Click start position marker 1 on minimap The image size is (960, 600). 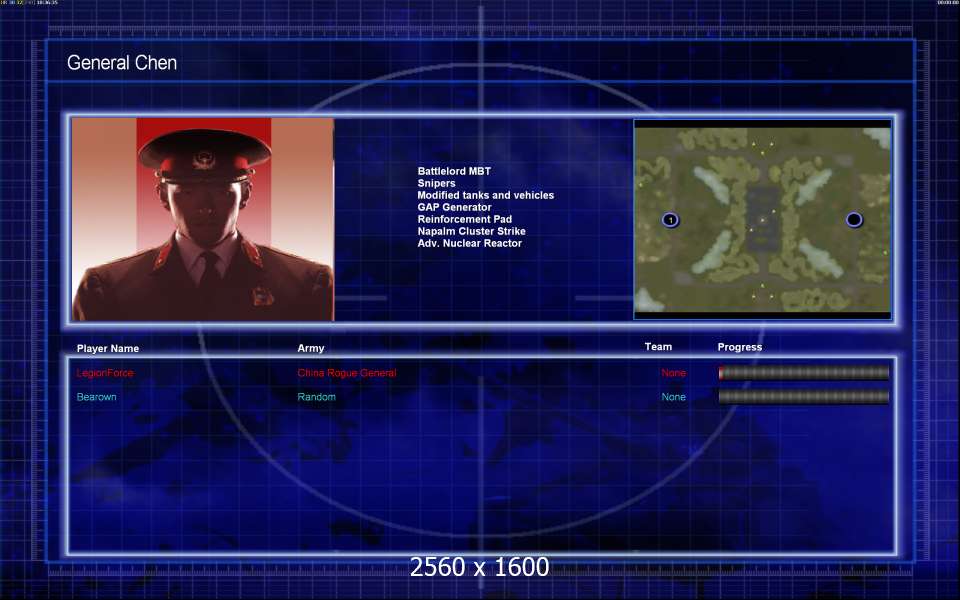pos(670,220)
